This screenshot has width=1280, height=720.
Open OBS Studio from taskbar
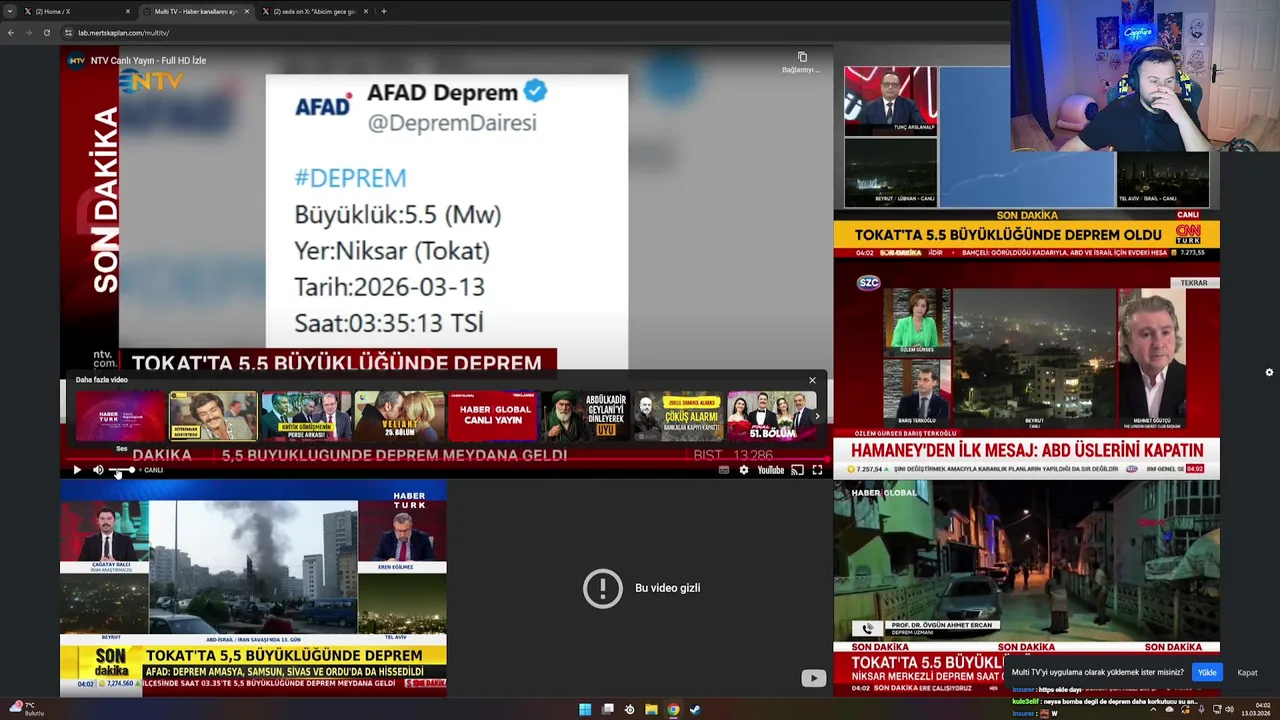(x=629, y=710)
